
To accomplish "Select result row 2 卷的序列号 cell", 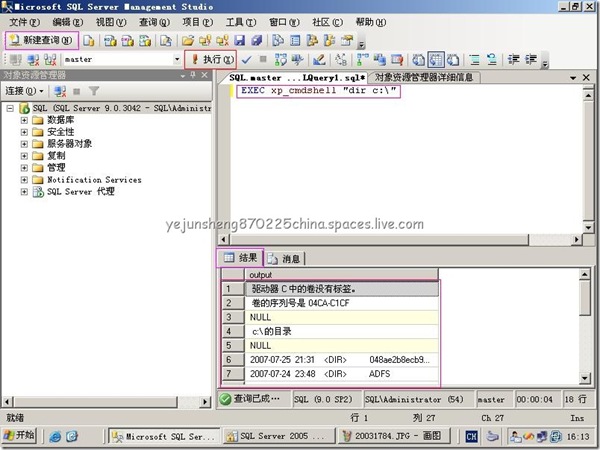I will pos(341,303).
